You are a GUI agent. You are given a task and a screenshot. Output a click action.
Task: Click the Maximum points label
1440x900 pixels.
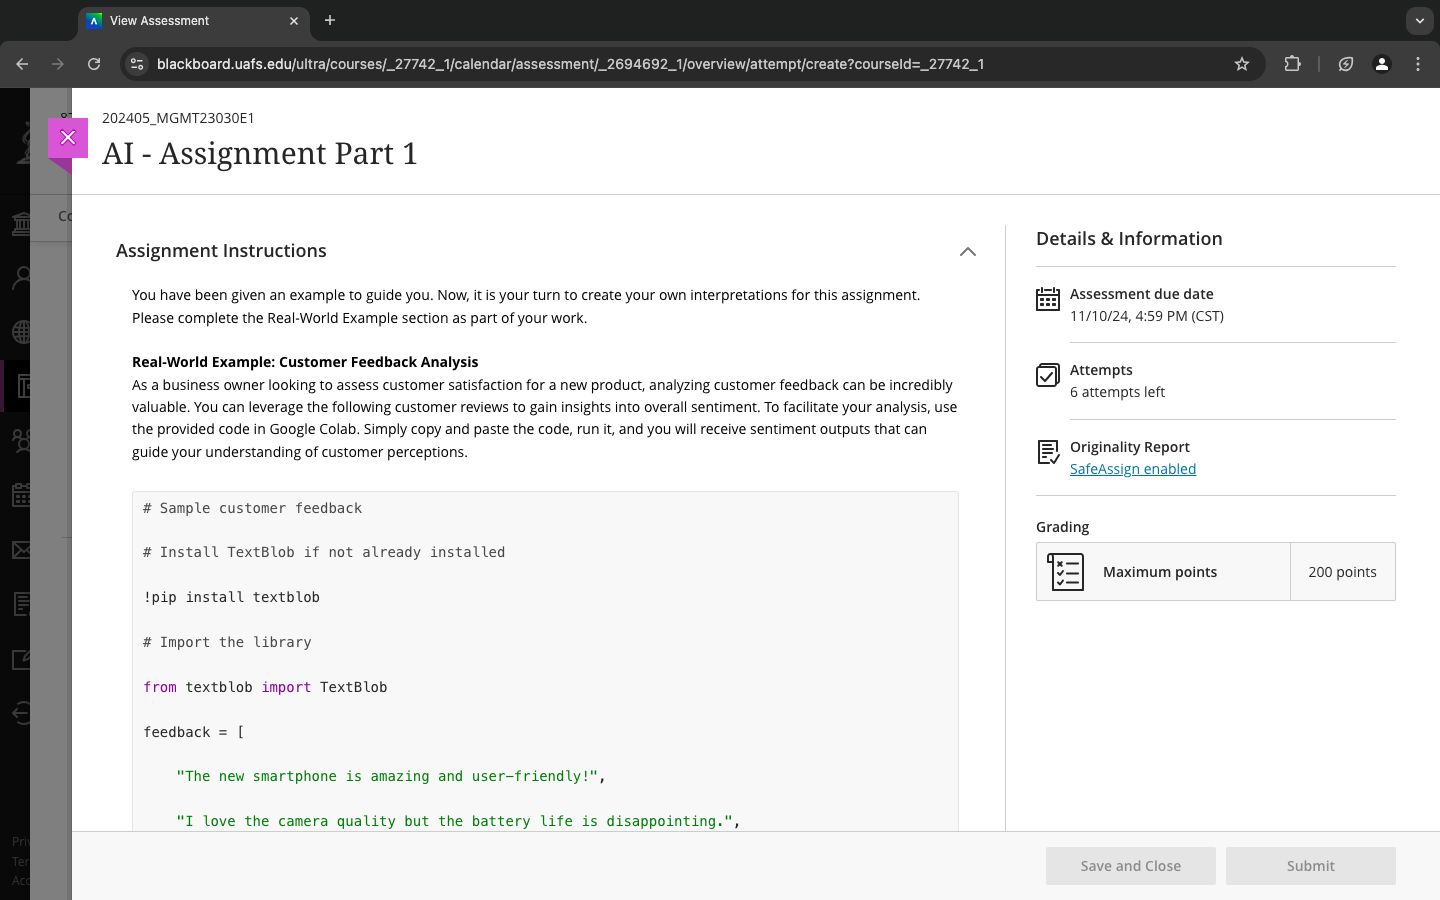(1160, 572)
